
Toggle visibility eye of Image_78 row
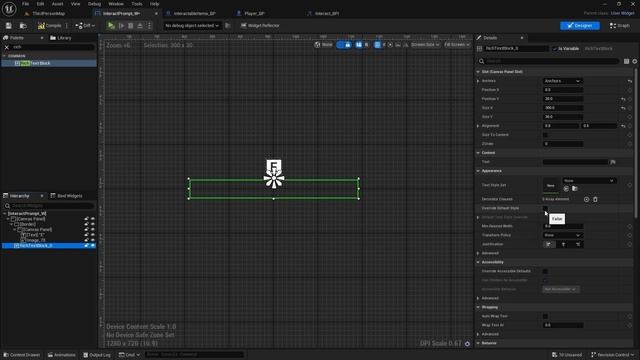point(93,240)
